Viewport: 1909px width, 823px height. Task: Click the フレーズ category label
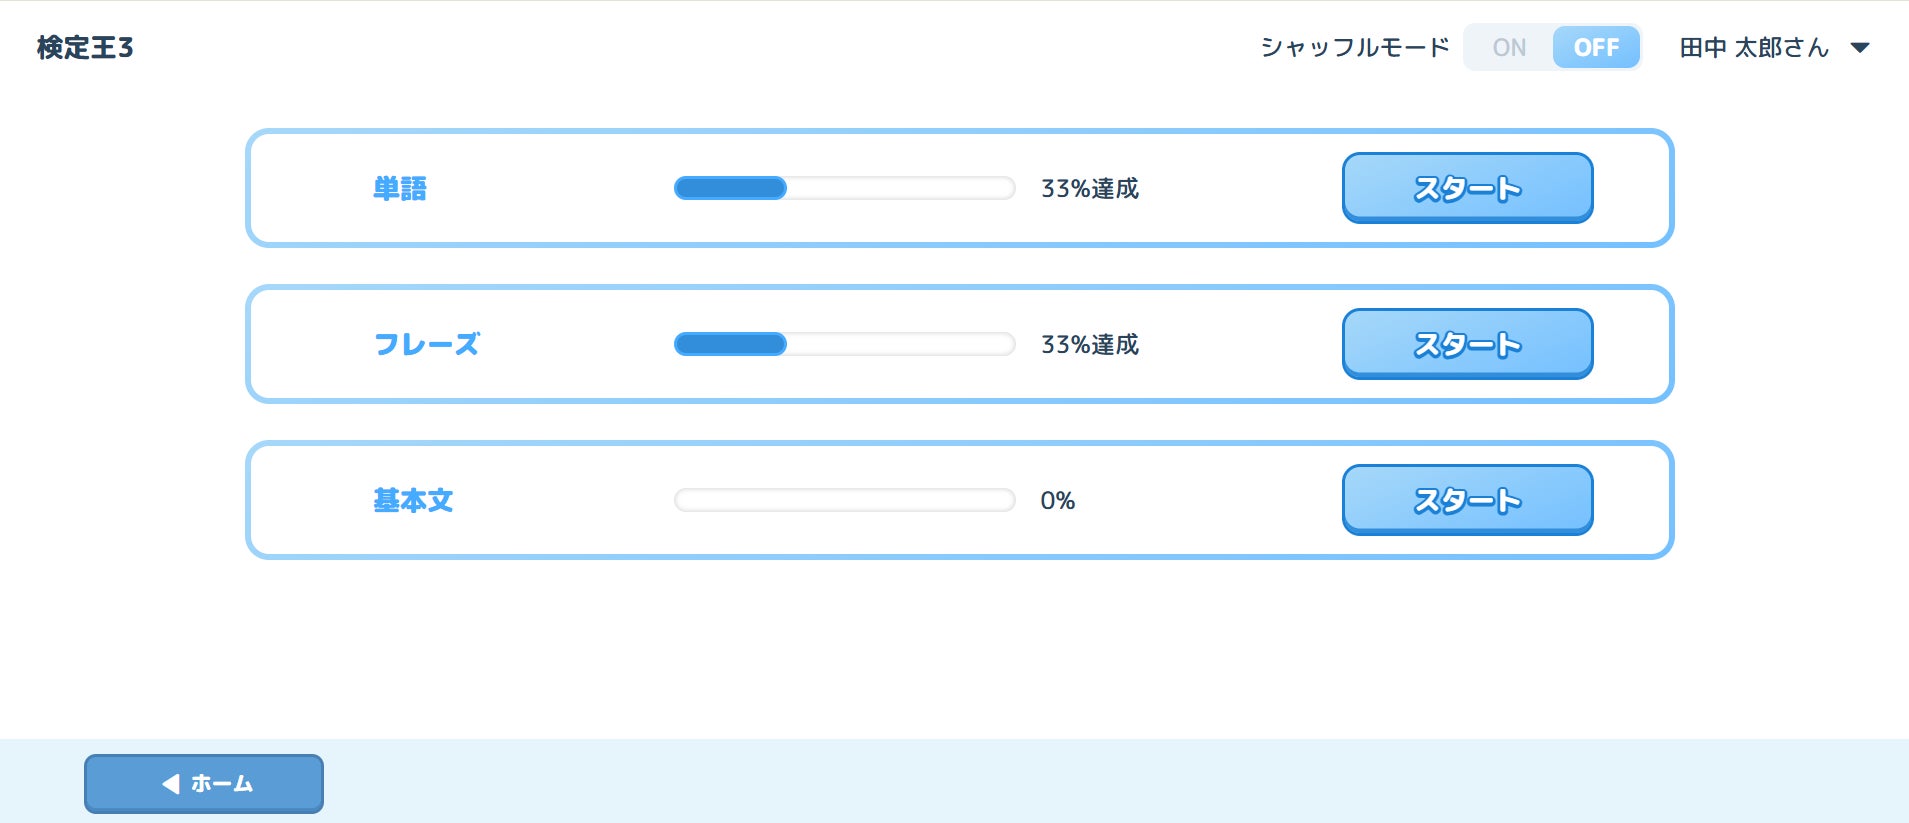[427, 345]
